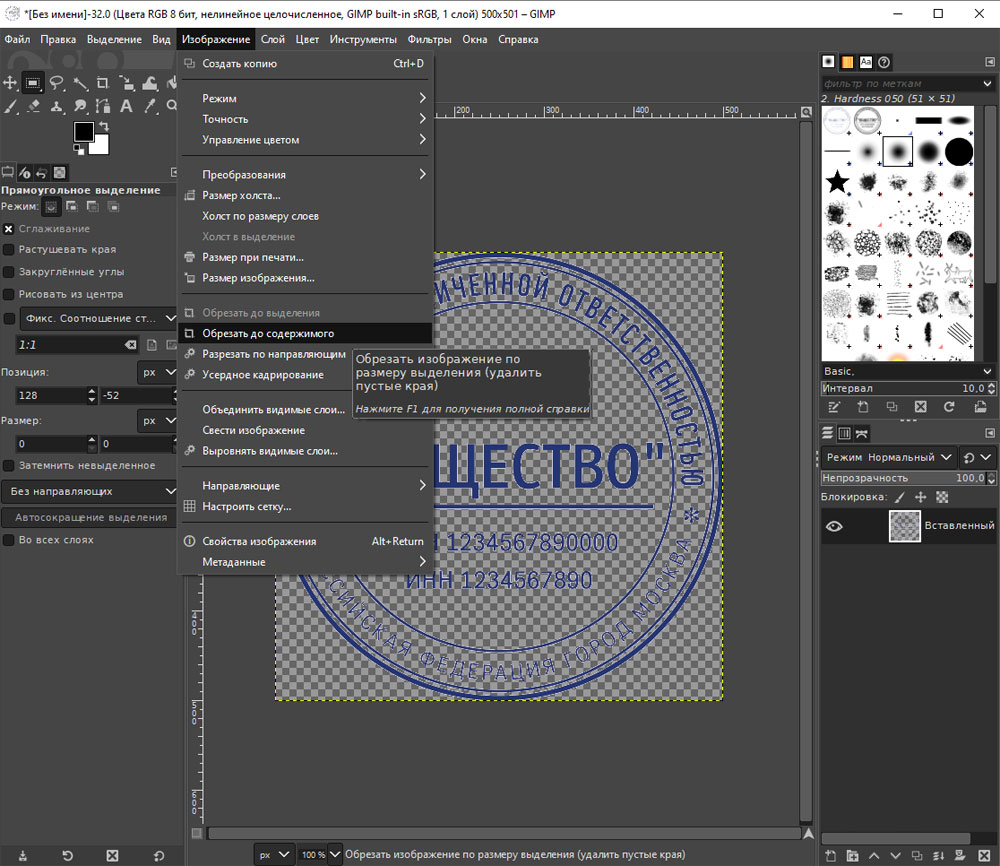Enable Растушевать края checkbox
The height and width of the screenshot is (866, 1000).
coord(8,249)
